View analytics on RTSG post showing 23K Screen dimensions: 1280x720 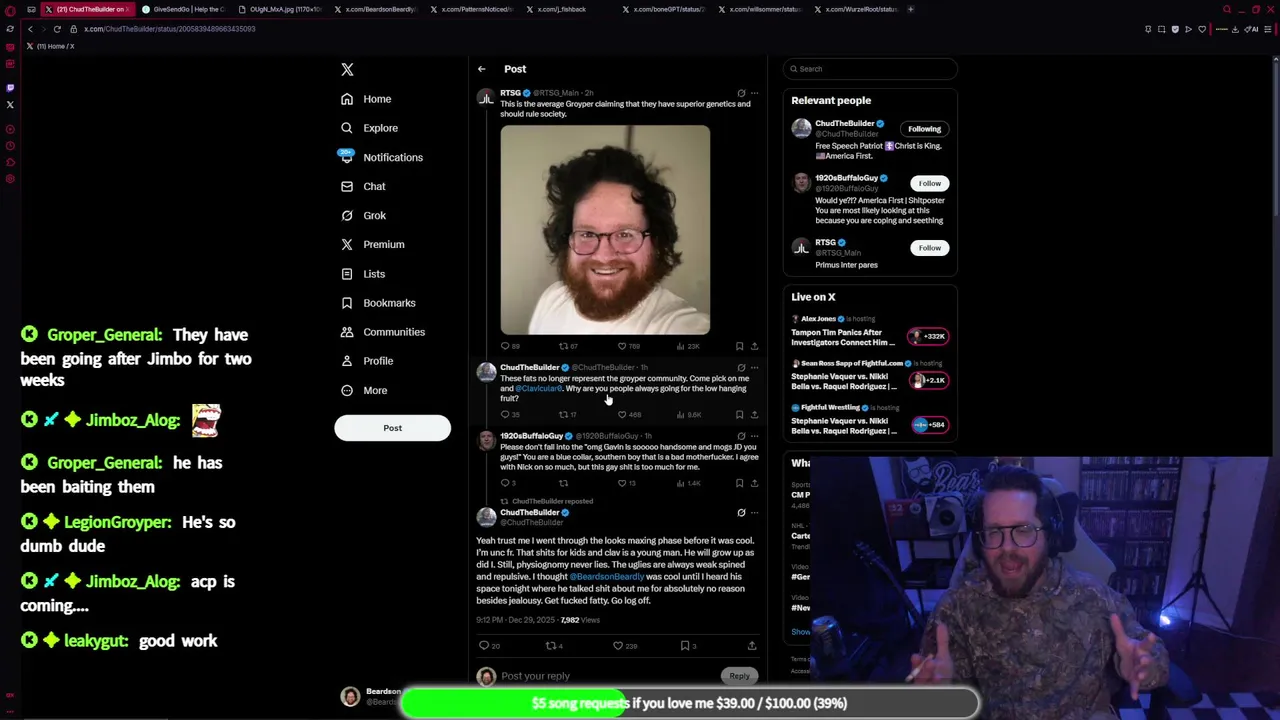(687, 346)
